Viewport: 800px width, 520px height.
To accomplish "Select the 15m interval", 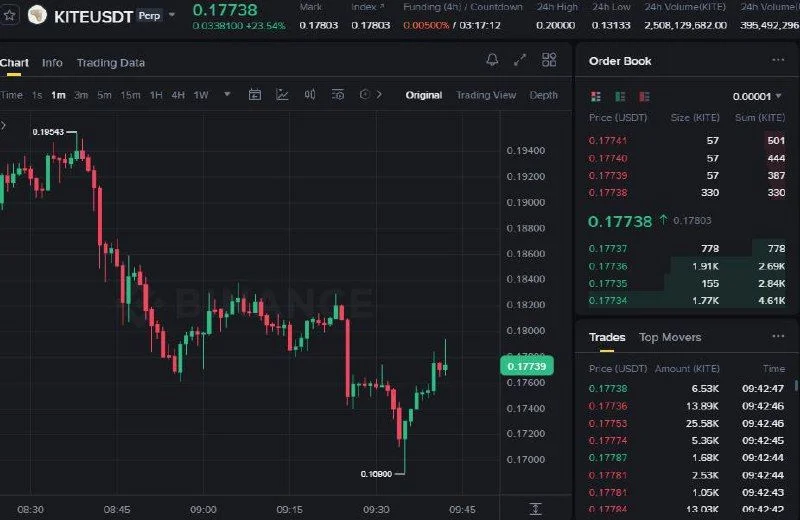I will [x=130, y=95].
